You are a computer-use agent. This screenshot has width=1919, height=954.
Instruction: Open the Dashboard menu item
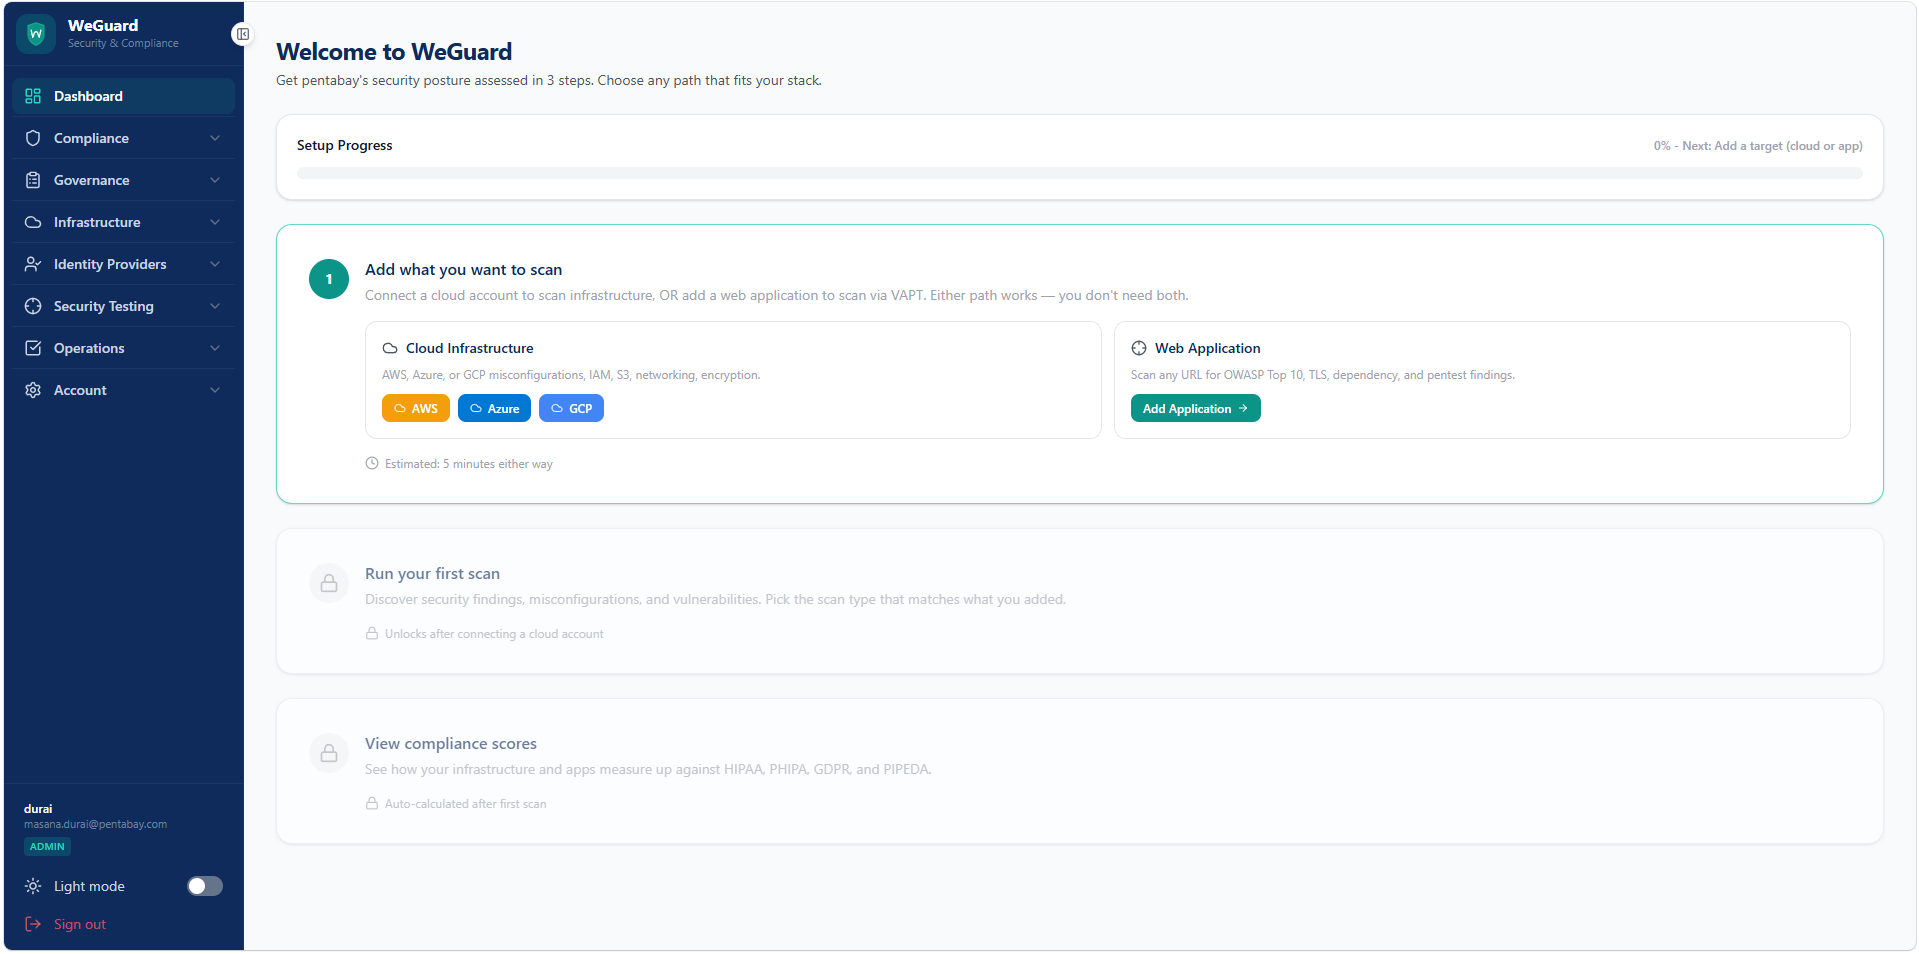[124, 96]
